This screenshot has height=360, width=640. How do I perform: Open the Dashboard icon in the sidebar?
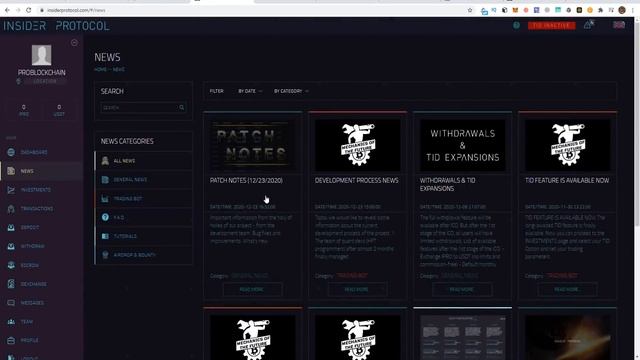click(x=11, y=152)
